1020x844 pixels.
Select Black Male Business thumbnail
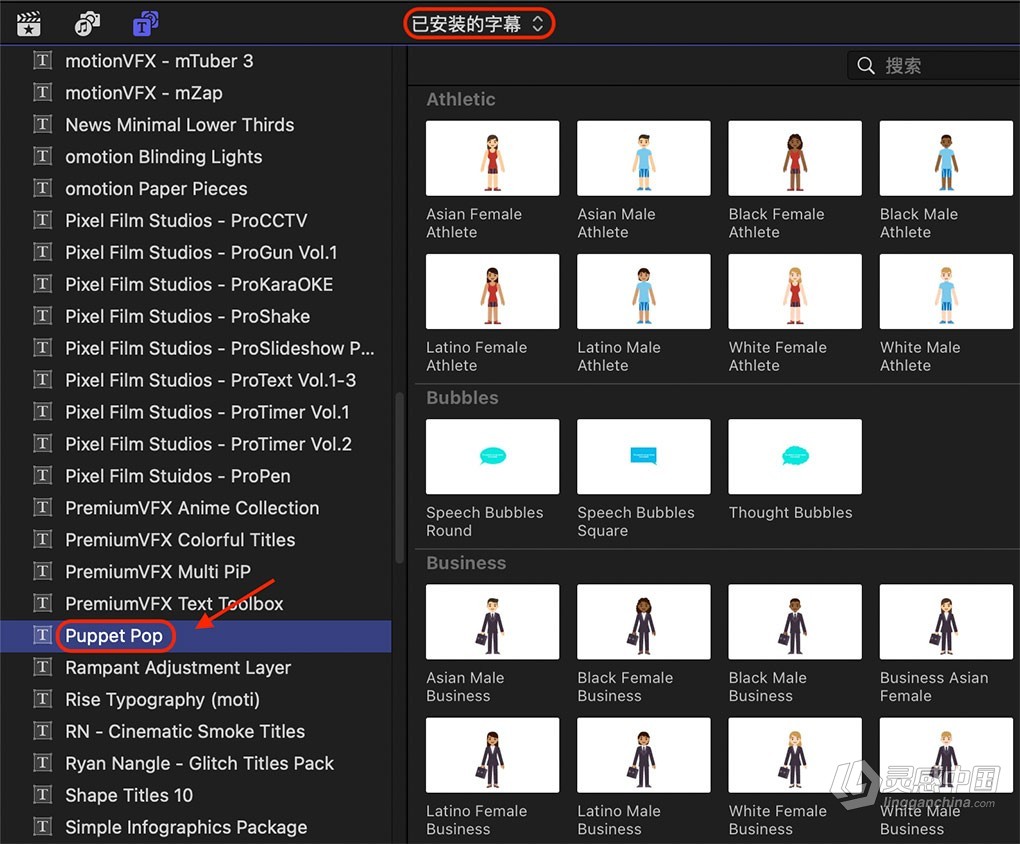795,622
